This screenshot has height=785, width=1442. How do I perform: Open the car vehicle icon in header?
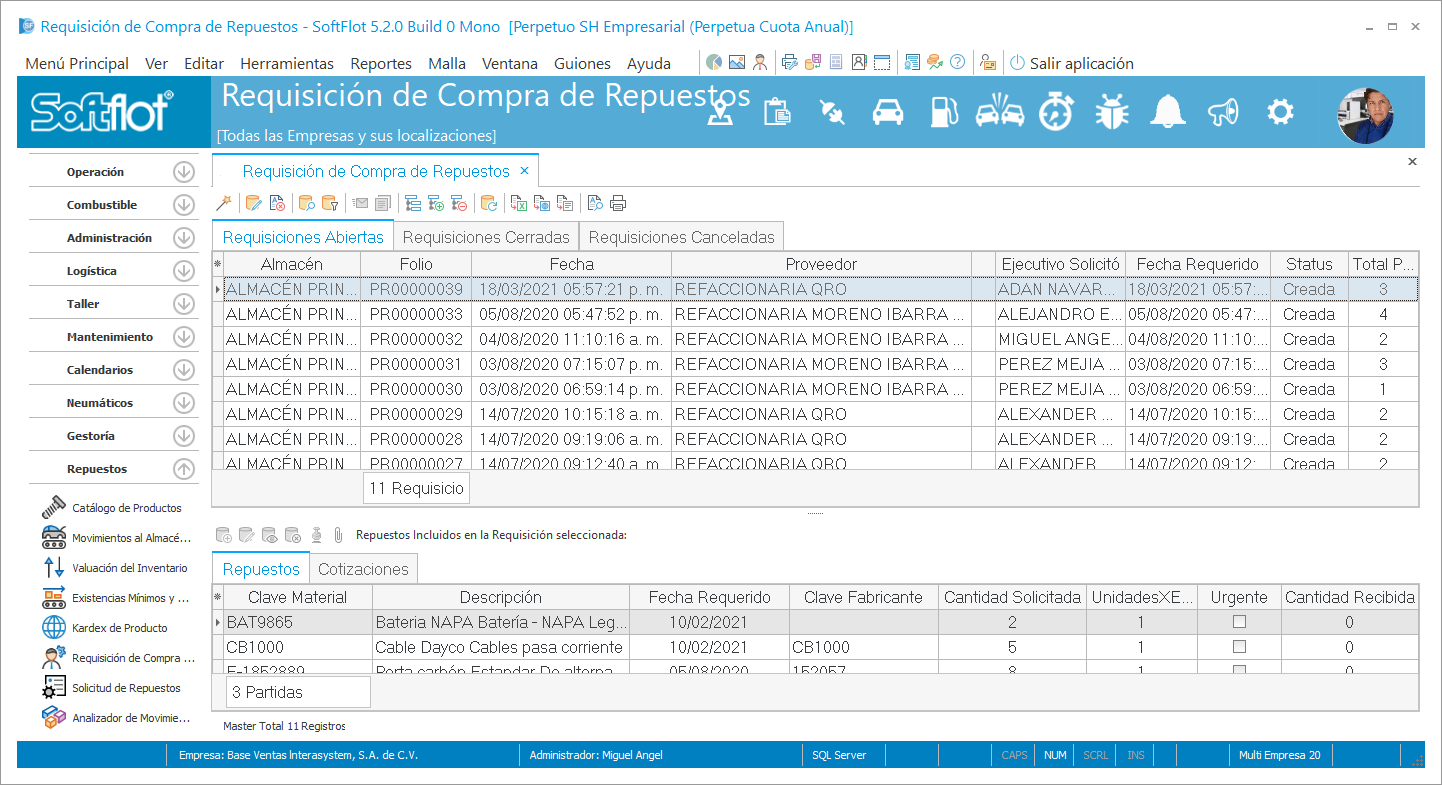(888, 111)
